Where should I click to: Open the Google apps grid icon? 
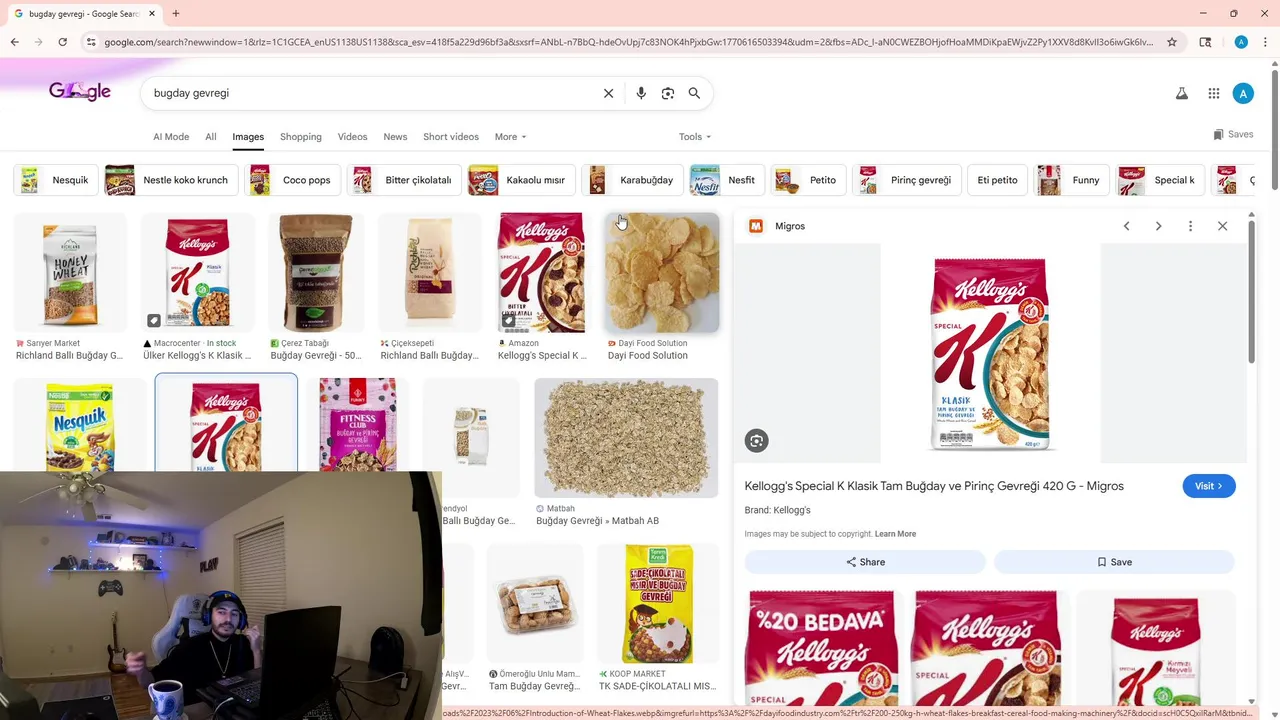[x=1213, y=93]
